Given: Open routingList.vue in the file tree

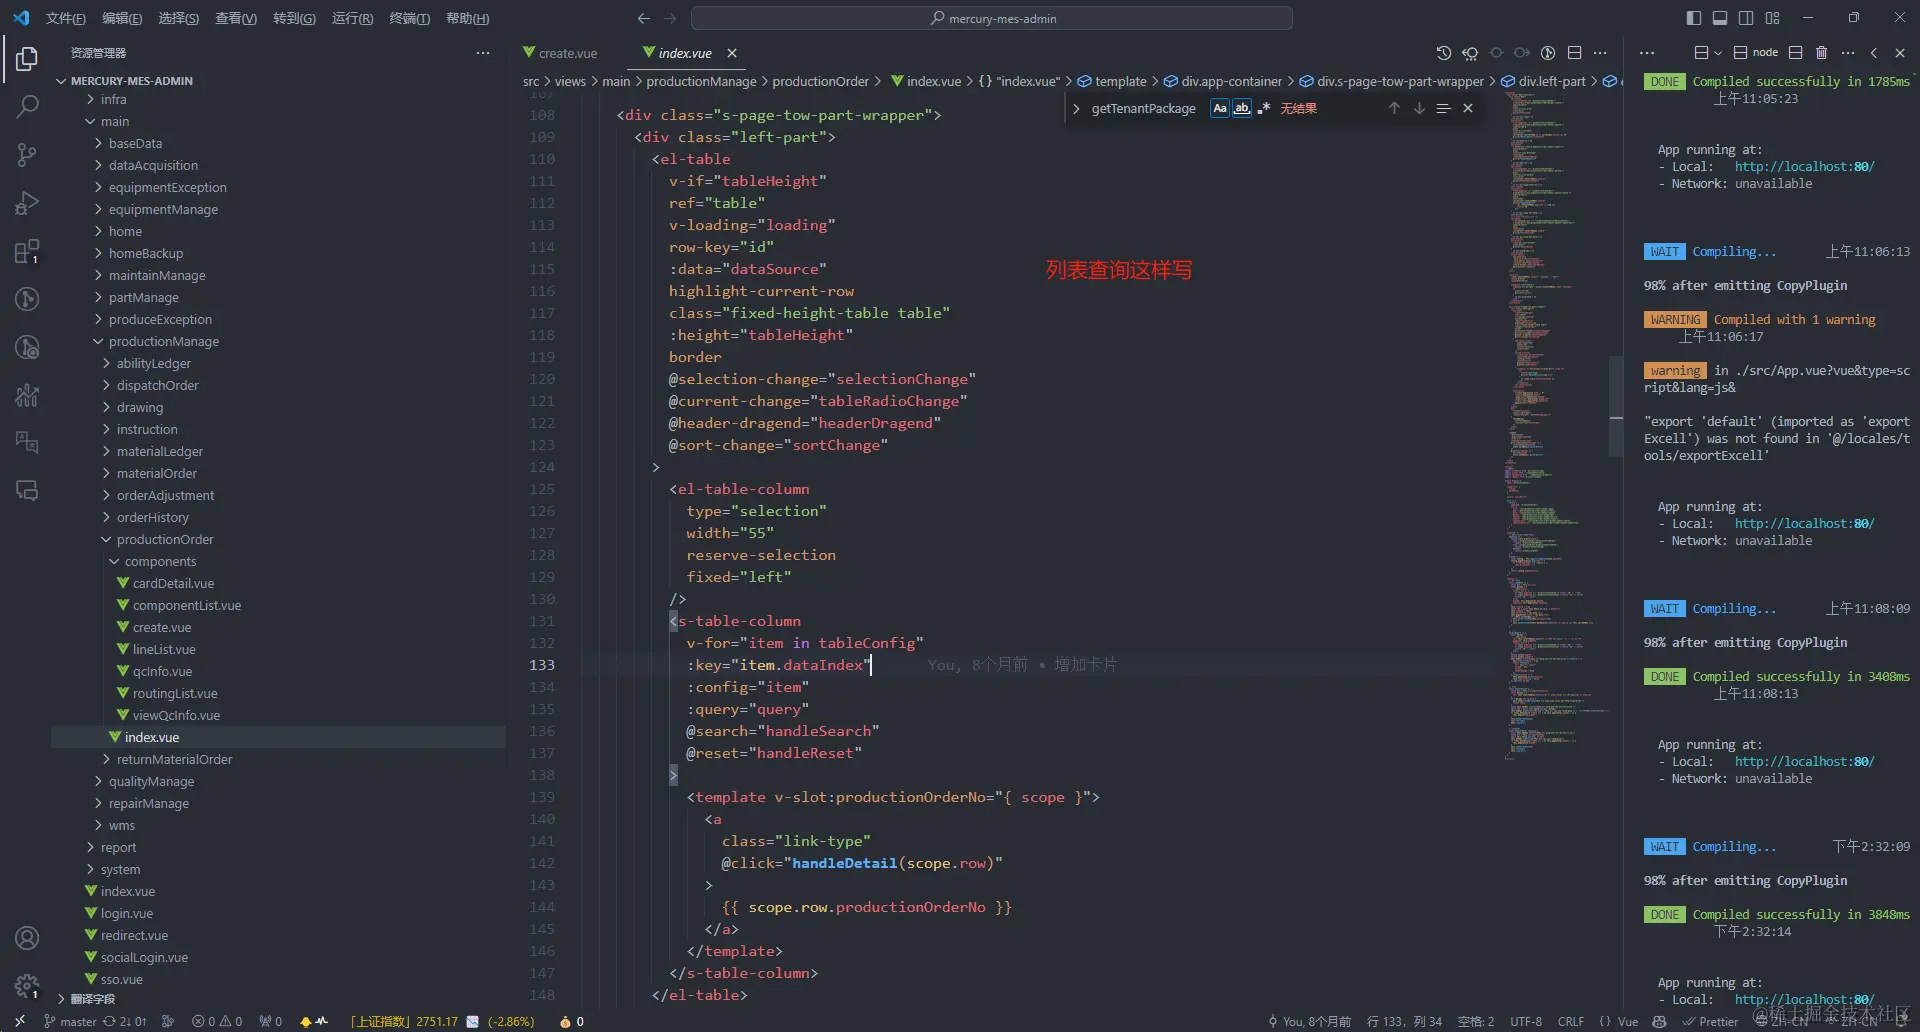Looking at the screenshot, I should (175, 693).
